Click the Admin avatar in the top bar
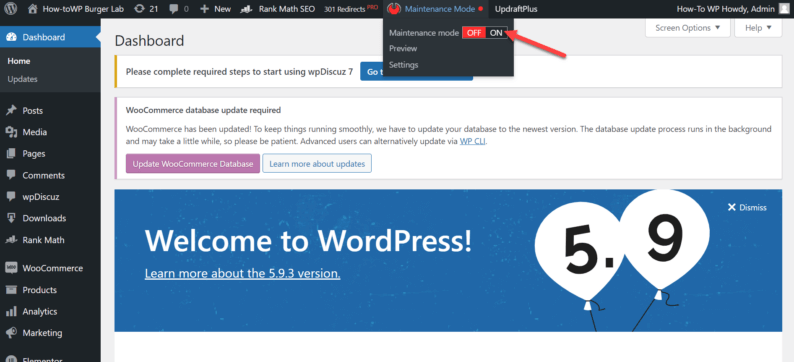 click(783, 9)
